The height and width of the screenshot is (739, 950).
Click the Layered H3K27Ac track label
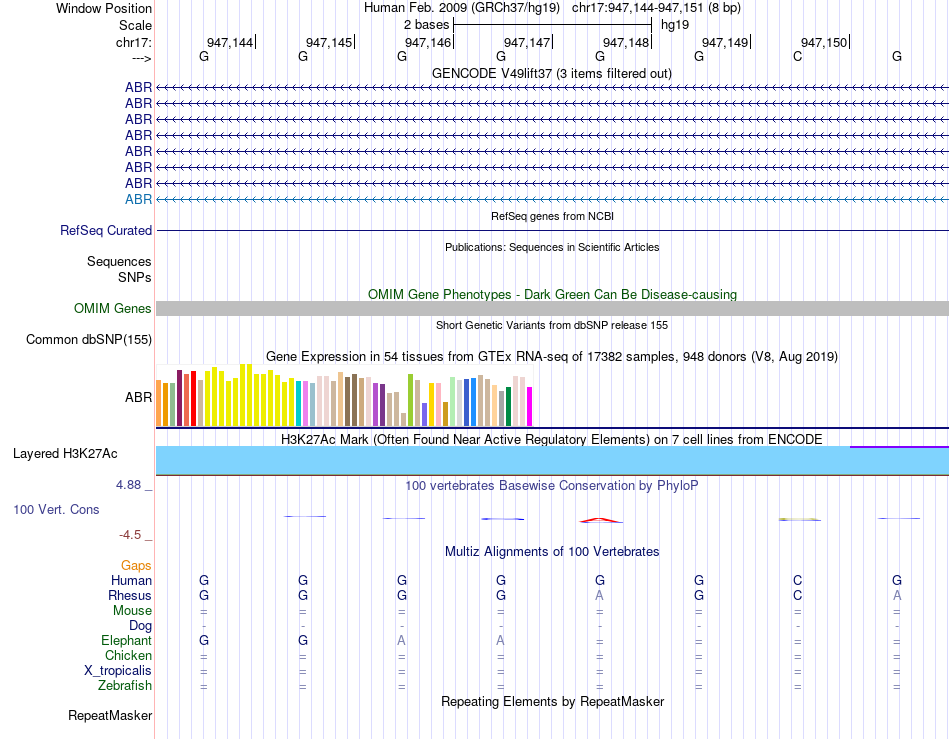coord(65,454)
